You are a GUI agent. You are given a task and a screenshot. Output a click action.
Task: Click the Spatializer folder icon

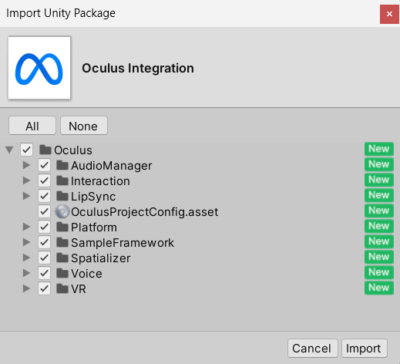pyautogui.click(x=62, y=258)
